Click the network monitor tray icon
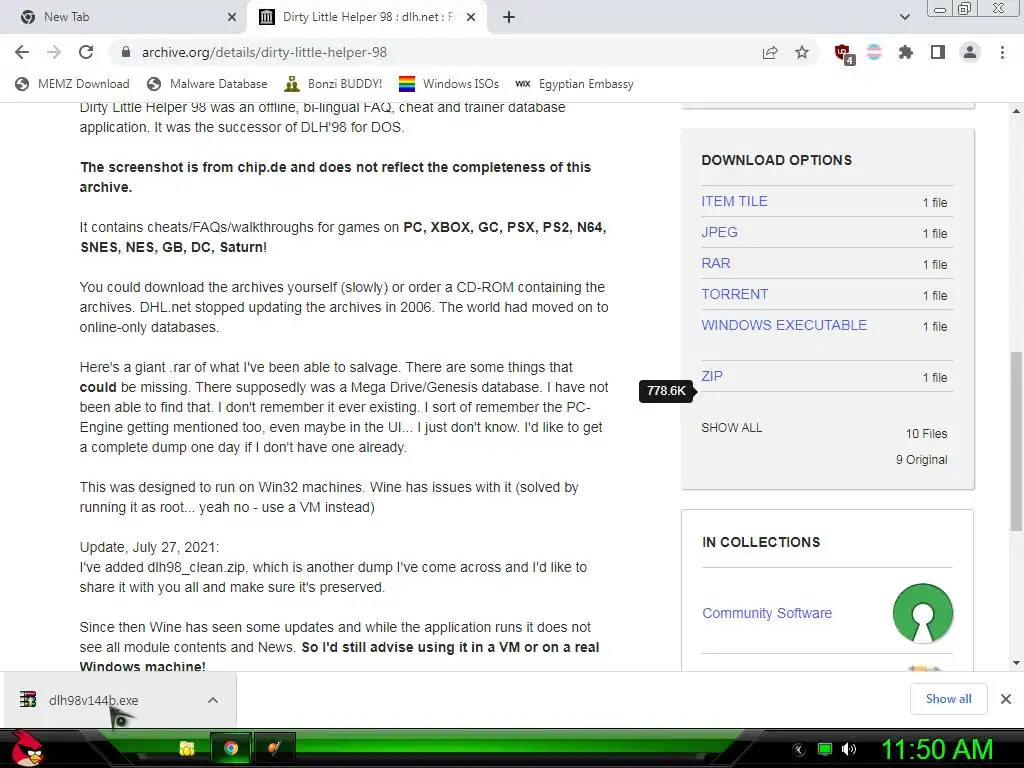The height and width of the screenshot is (768, 1024). 825,749
